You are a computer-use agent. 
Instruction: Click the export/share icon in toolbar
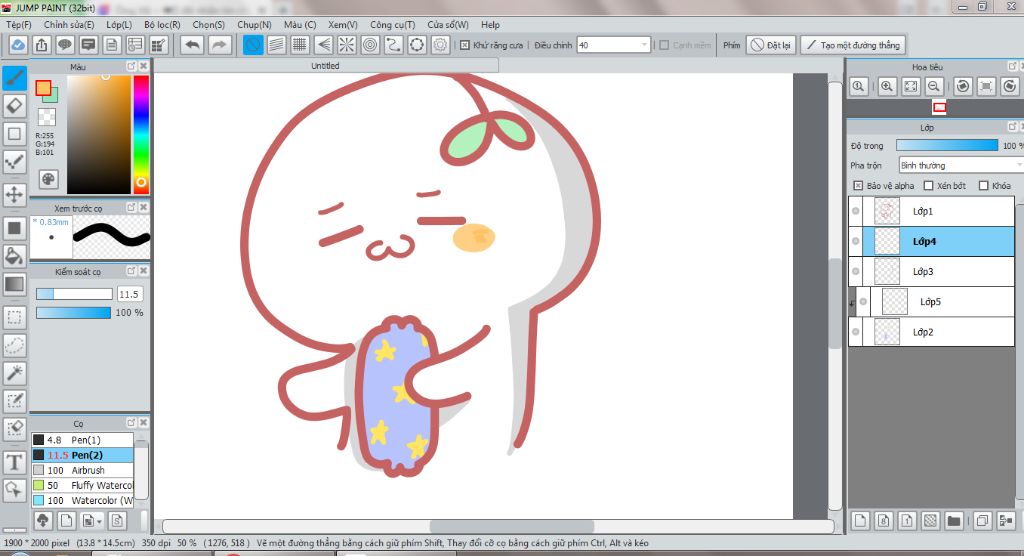pos(41,45)
